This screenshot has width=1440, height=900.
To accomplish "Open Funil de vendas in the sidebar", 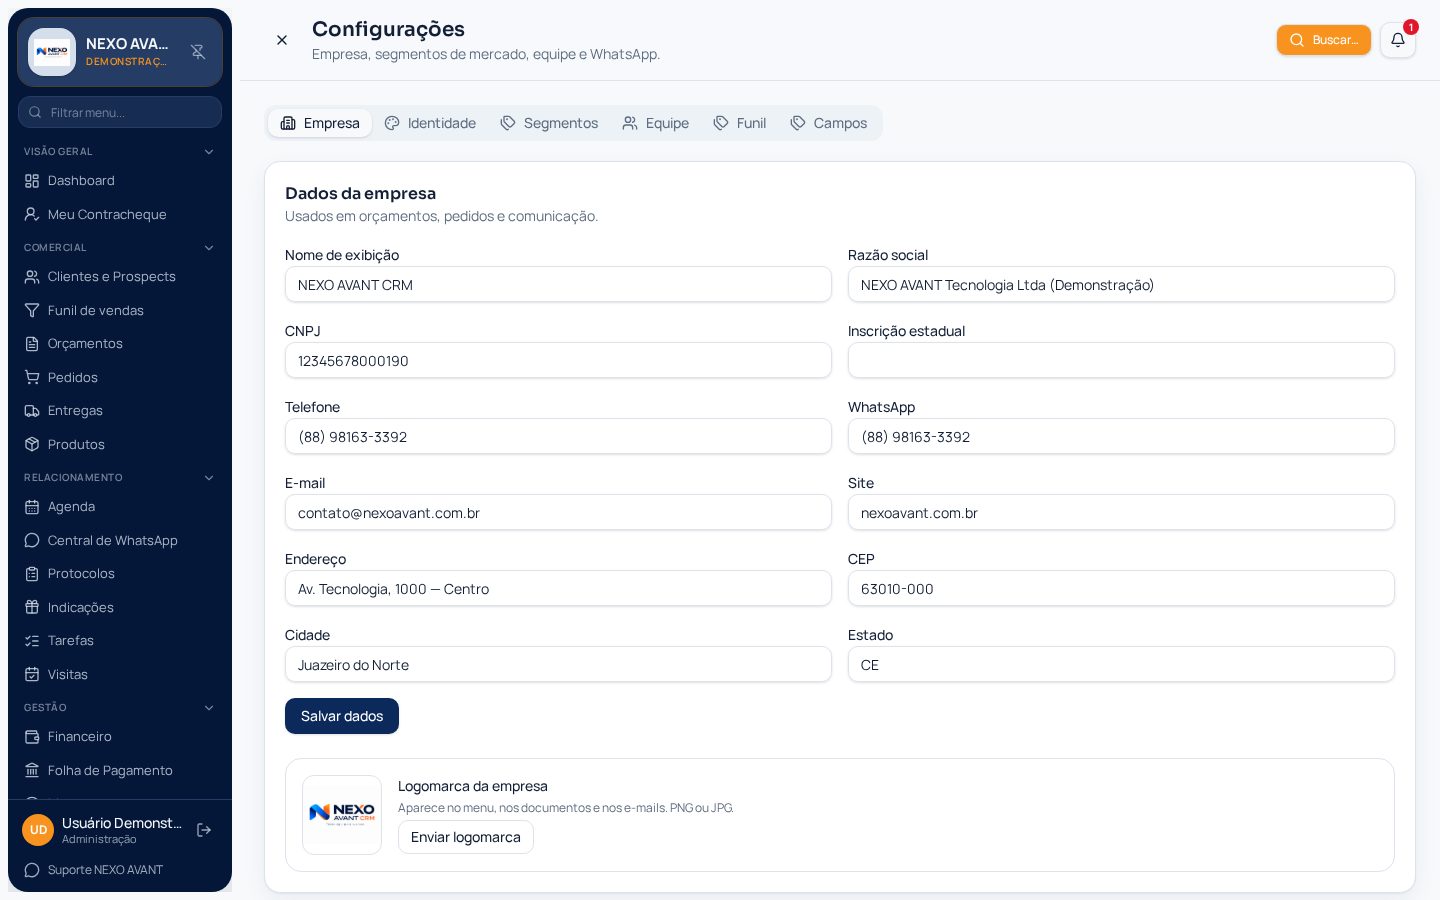I will pyautogui.click(x=120, y=311).
